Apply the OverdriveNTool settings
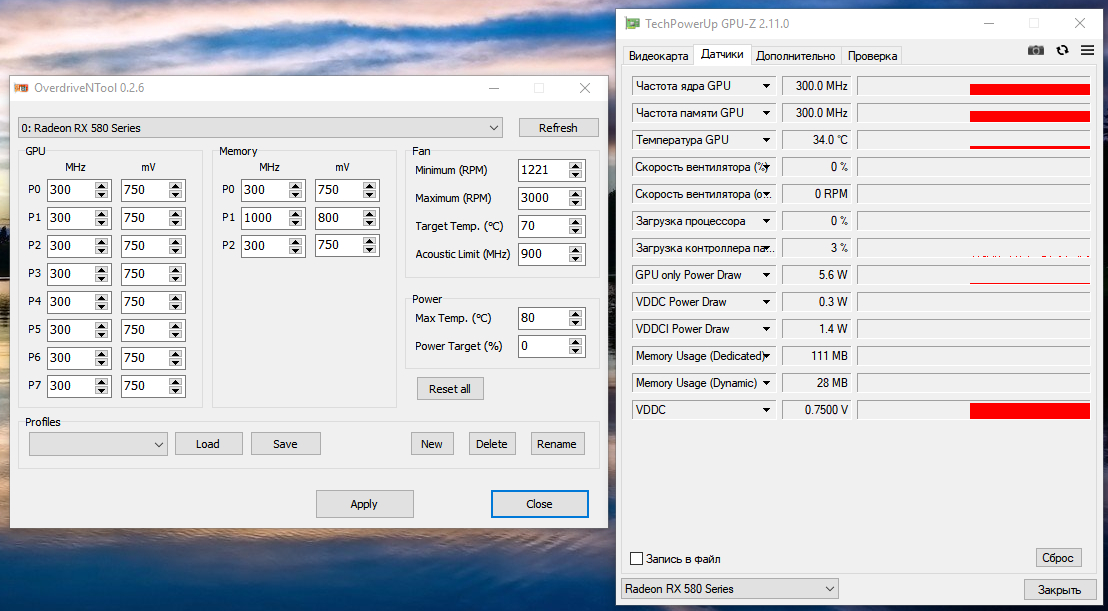 (x=364, y=504)
